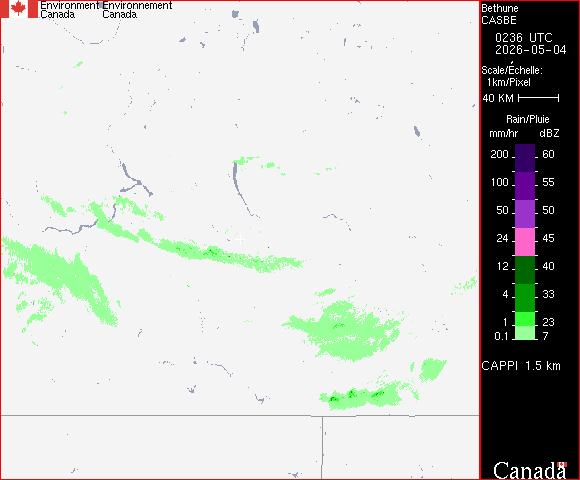
Task: Select the 60 dBZ dark purple swatch
Action: click(525, 158)
